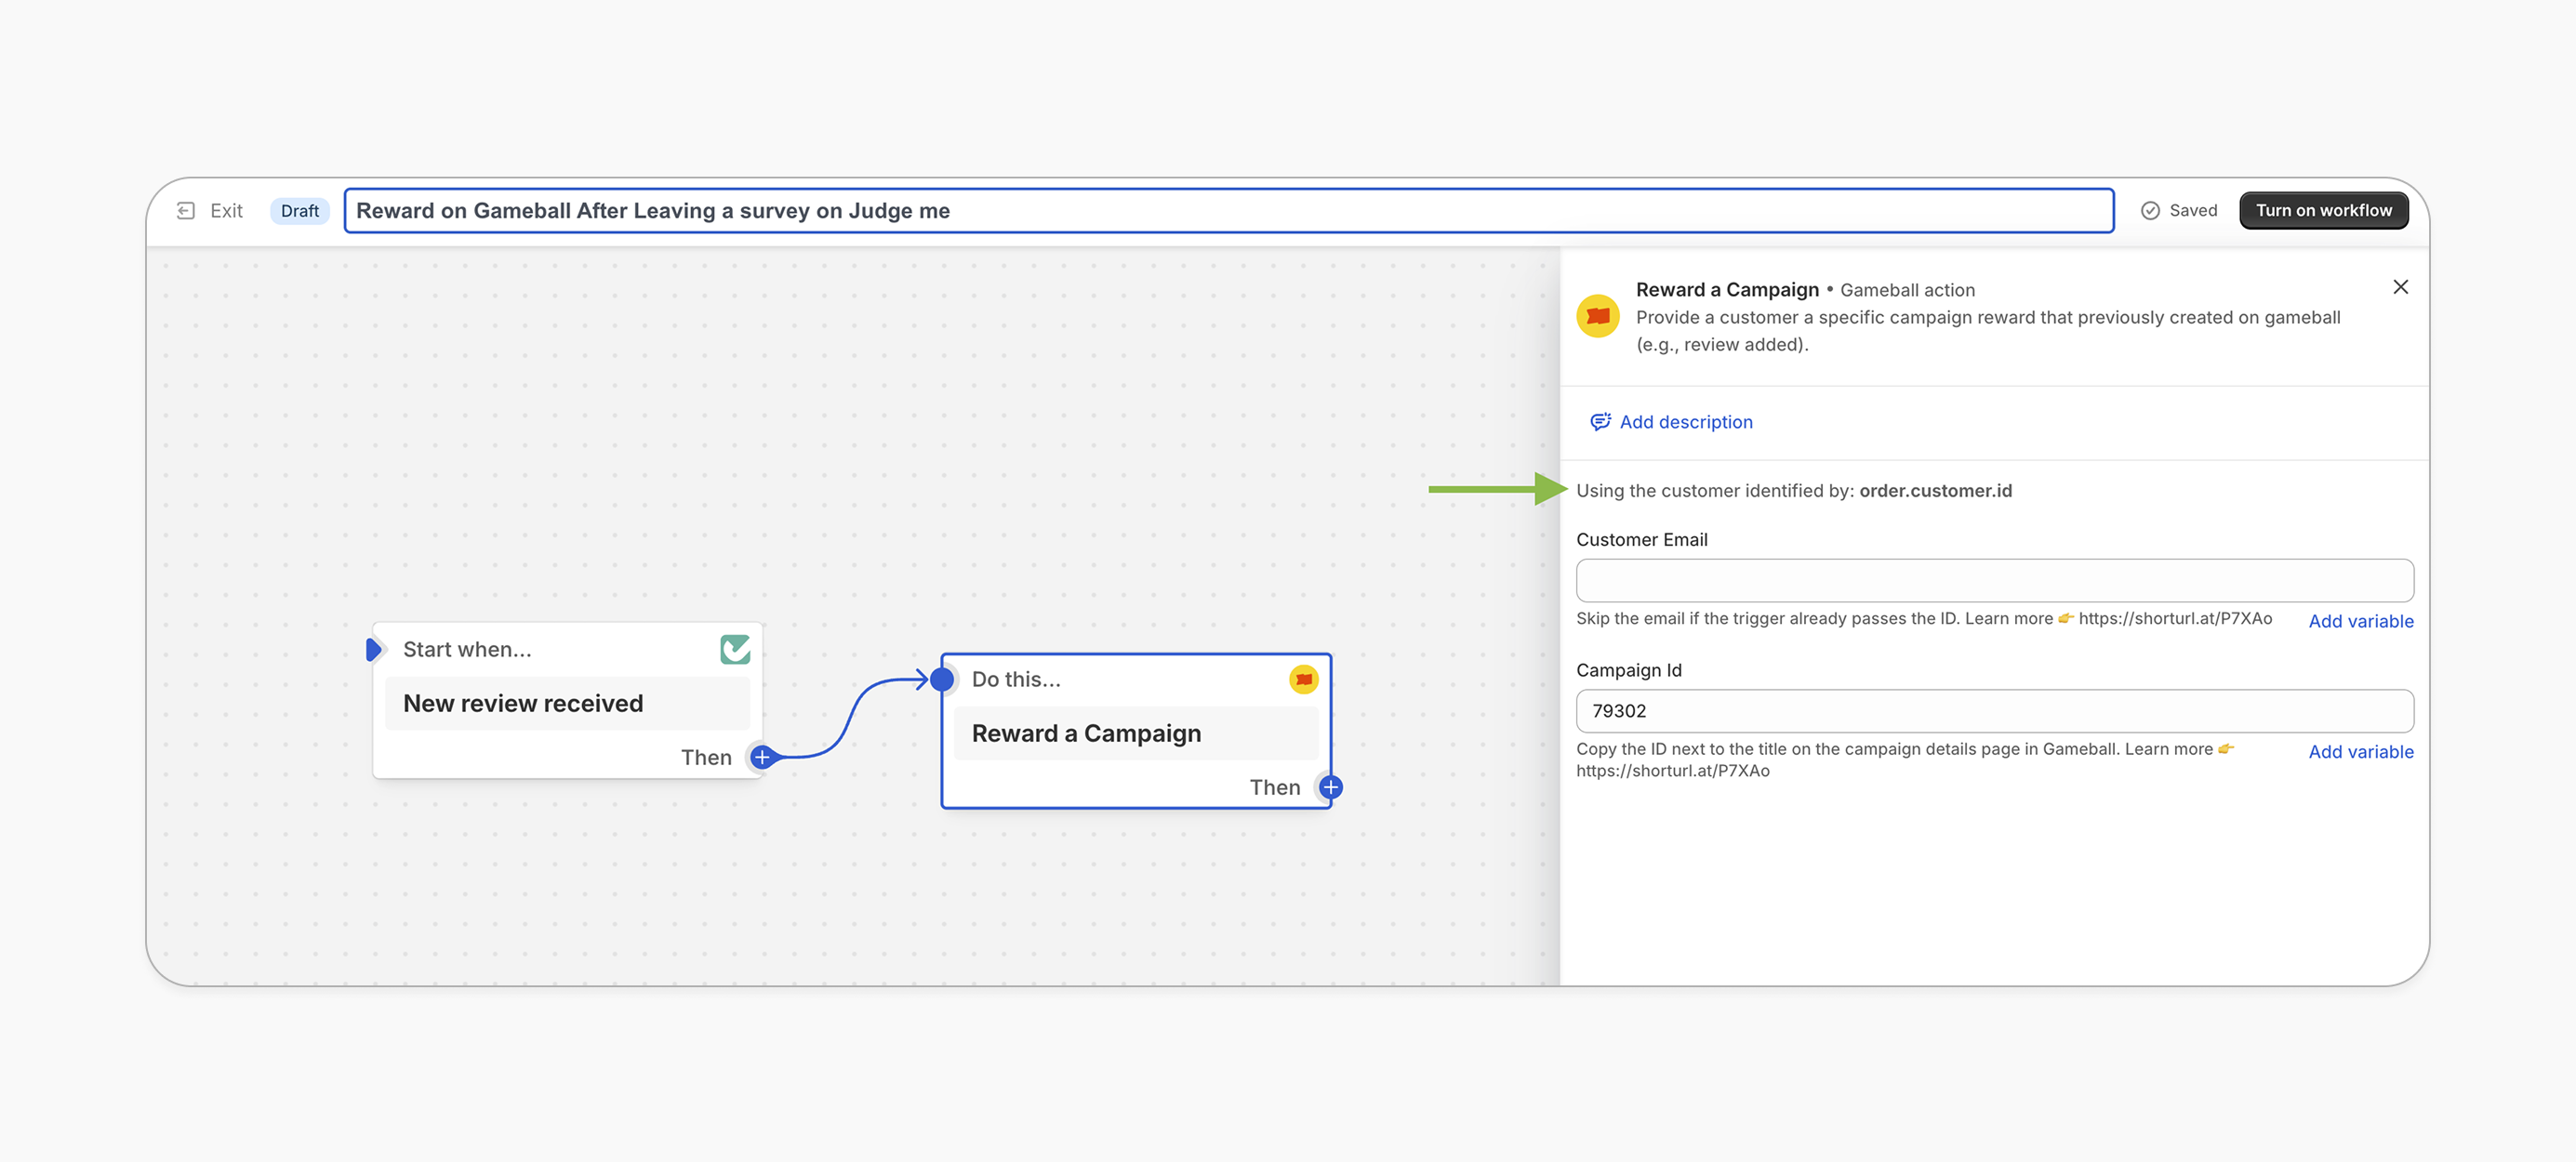Click the green checkmark icon on the trigger card

tap(735, 649)
